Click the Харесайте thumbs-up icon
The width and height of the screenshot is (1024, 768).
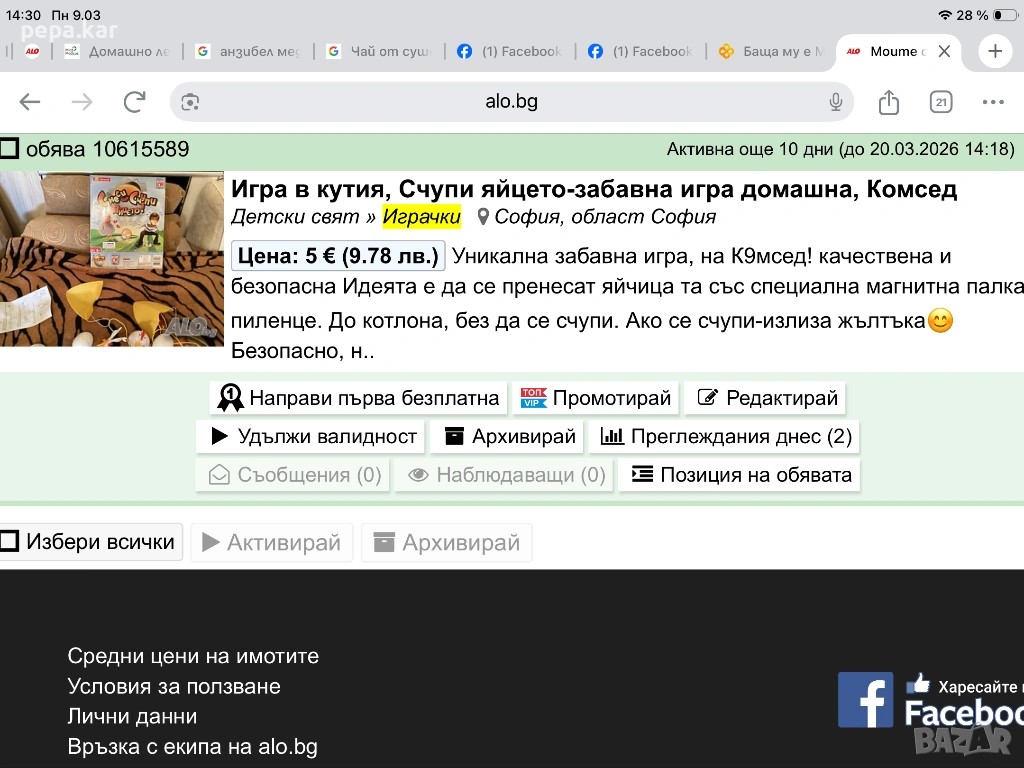pos(918,684)
